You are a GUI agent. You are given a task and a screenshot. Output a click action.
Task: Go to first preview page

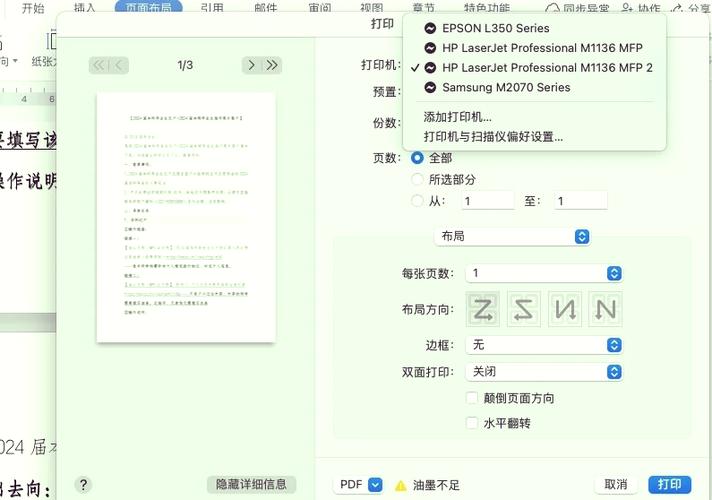point(99,65)
